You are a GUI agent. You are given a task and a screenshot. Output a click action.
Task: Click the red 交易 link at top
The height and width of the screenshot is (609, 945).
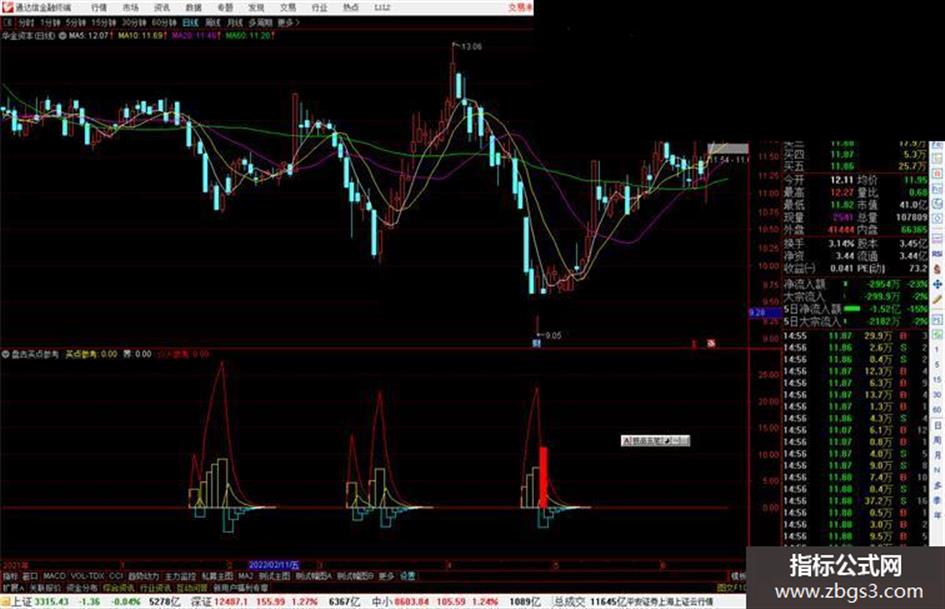pos(520,8)
